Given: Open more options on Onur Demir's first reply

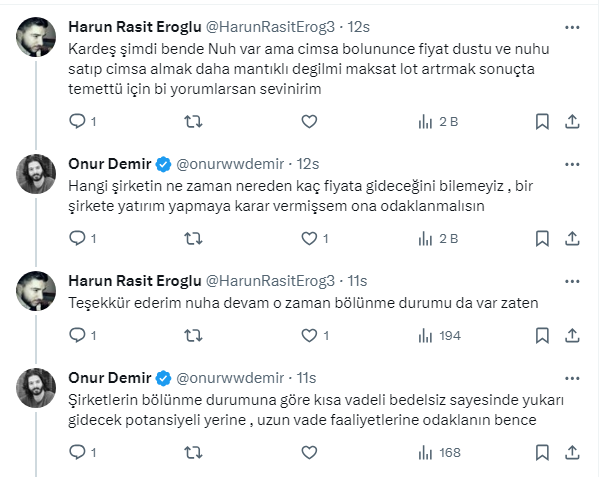Looking at the screenshot, I should [x=571, y=162].
